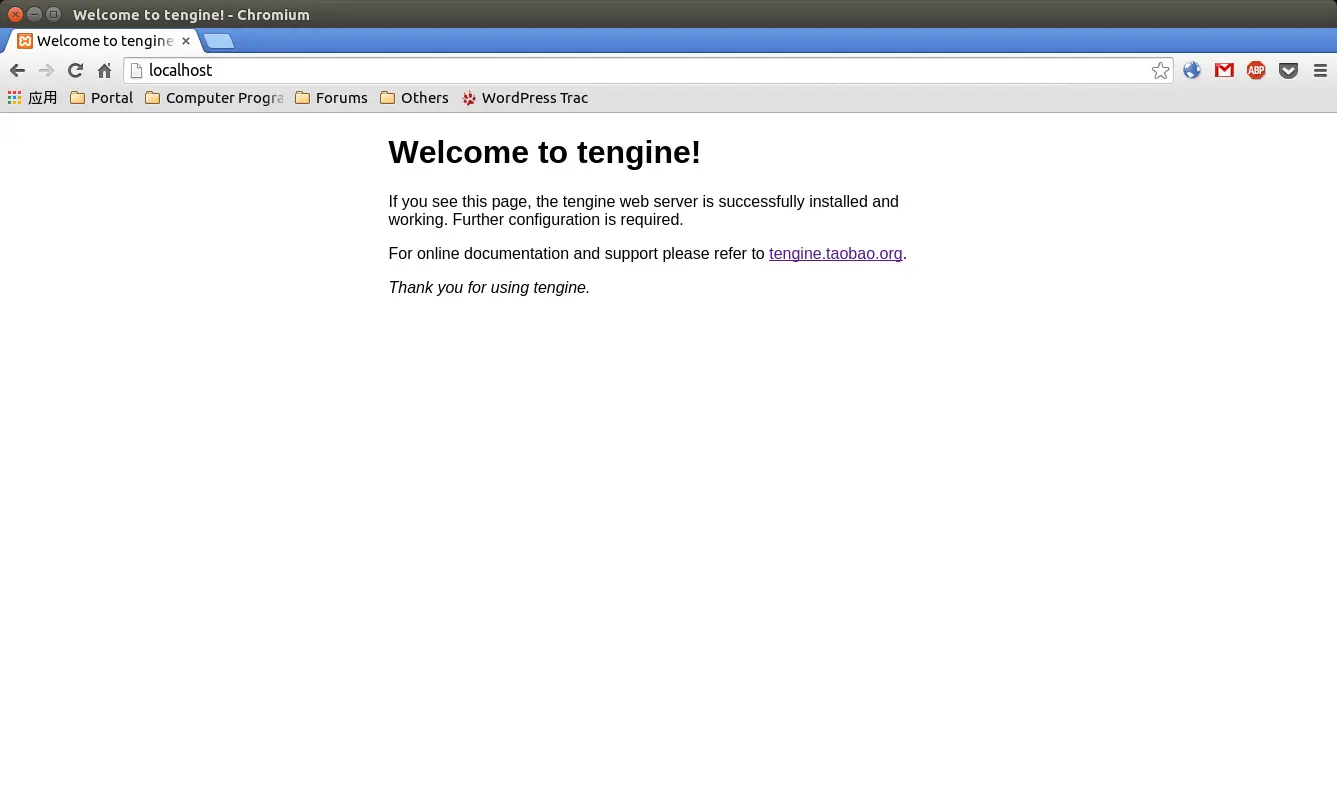The height and width of the screenshot is (792, 1337).
Task: Click the page icon in address bar
Action: click(x=137, y=70)
